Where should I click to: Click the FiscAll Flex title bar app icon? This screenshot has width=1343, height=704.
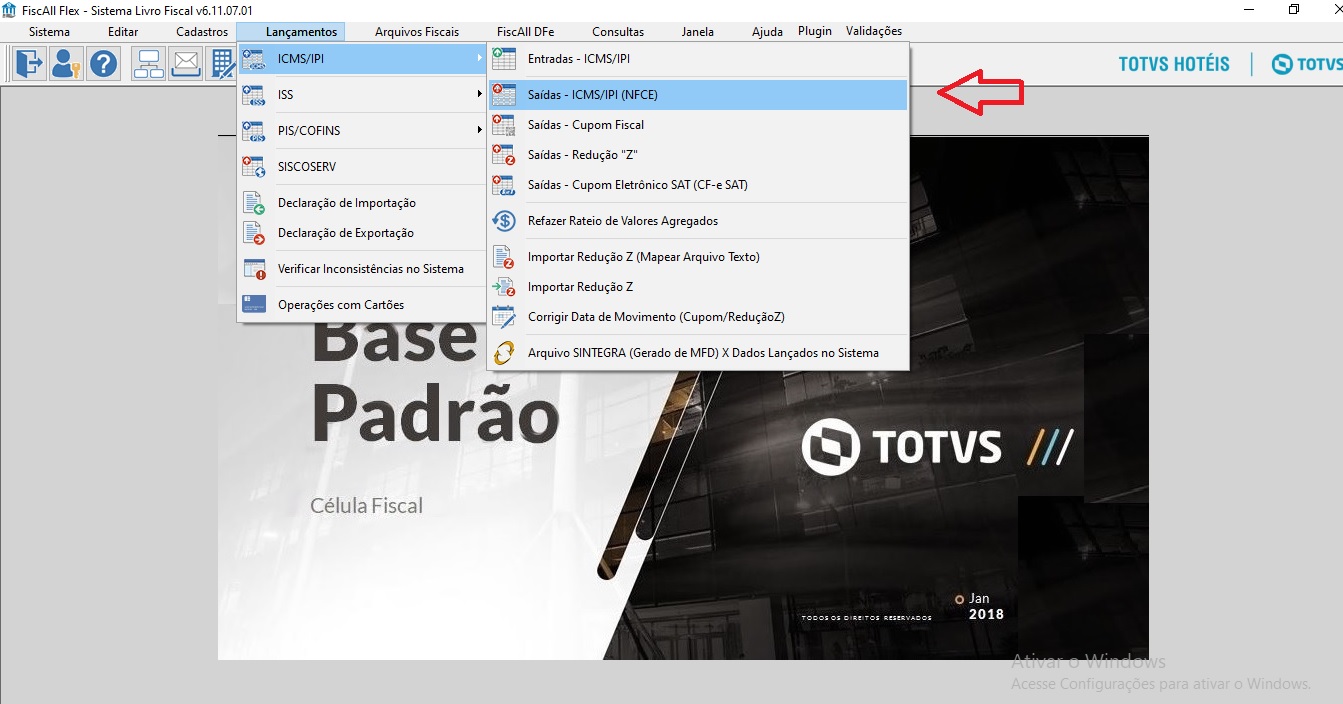pyautogui.click(x=10, y=9)
